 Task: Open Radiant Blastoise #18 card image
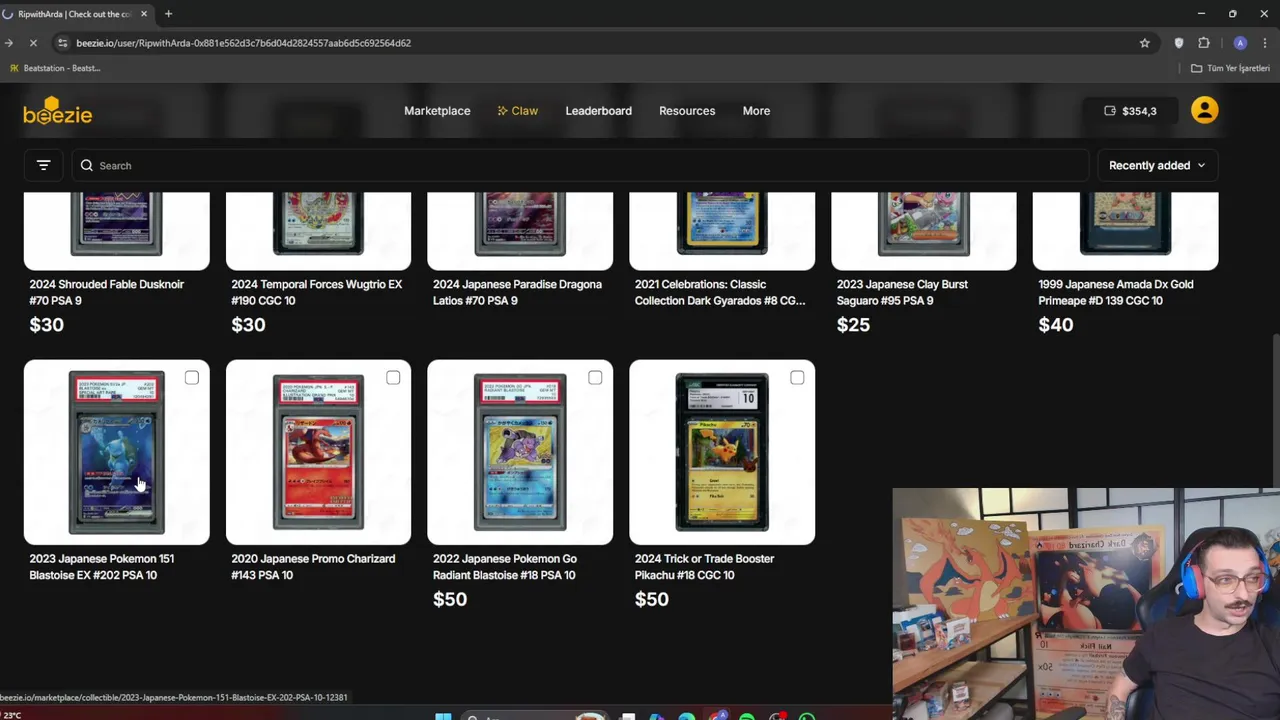point(520,452)
